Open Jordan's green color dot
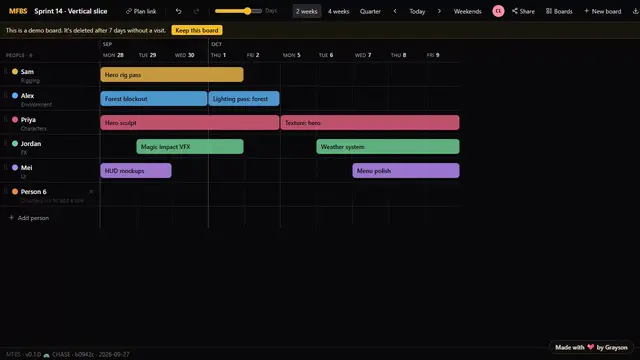The image size is (640, 360). point(15,143)
